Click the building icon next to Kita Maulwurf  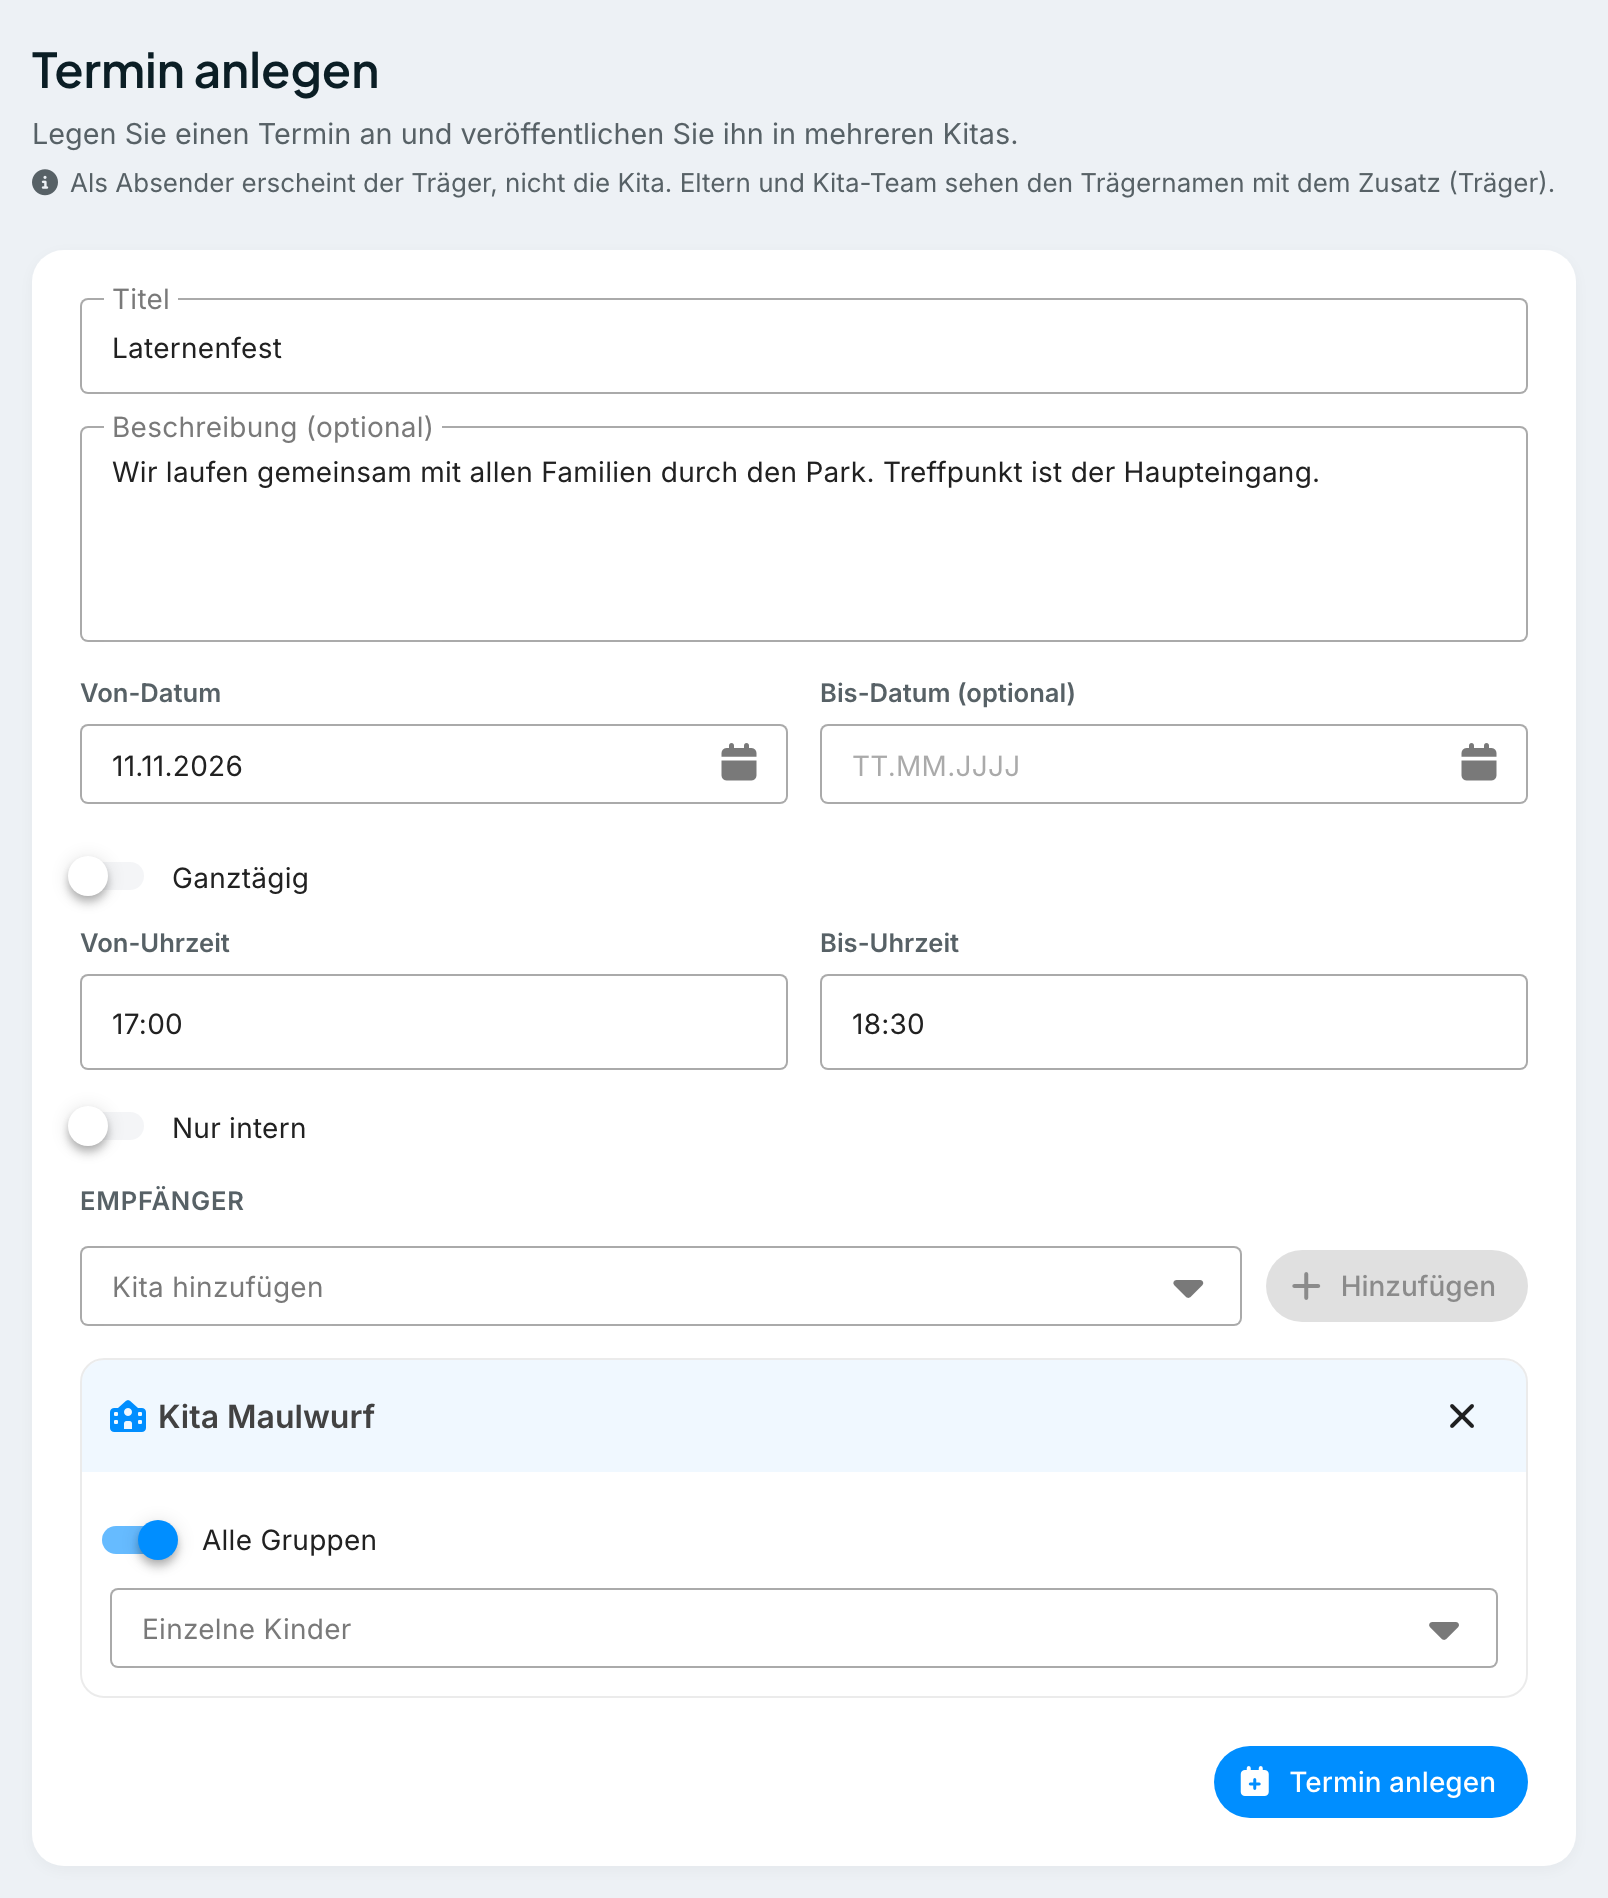[128, 1416]
